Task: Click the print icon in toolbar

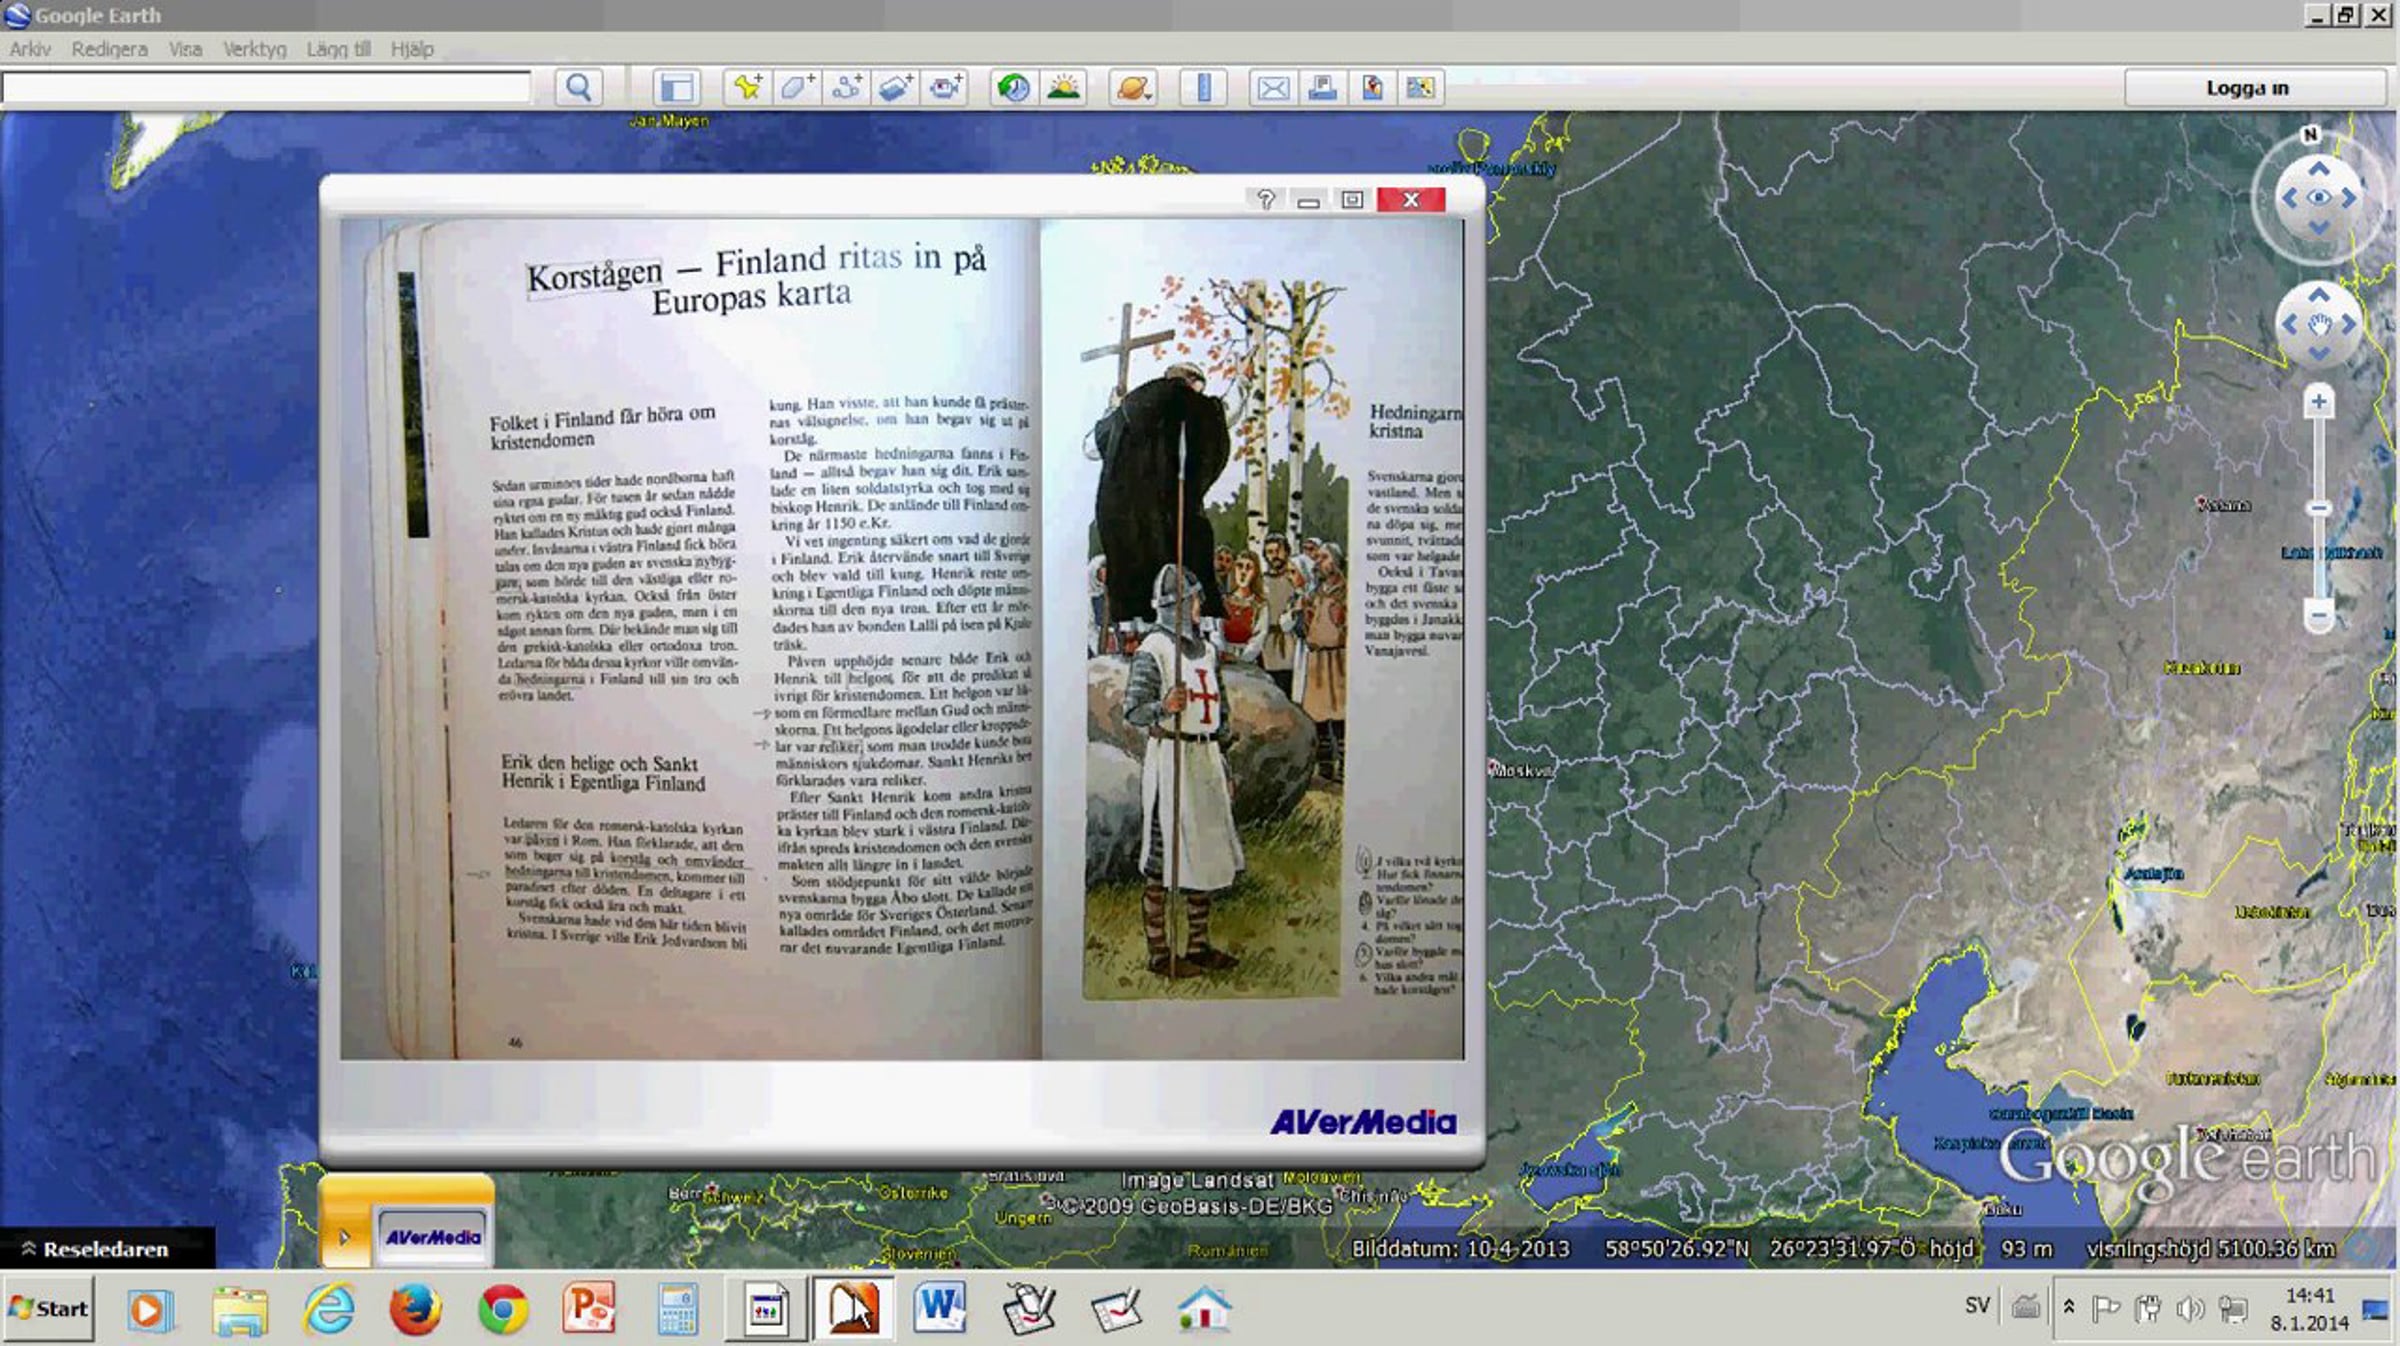Action: coord(1322,88)
